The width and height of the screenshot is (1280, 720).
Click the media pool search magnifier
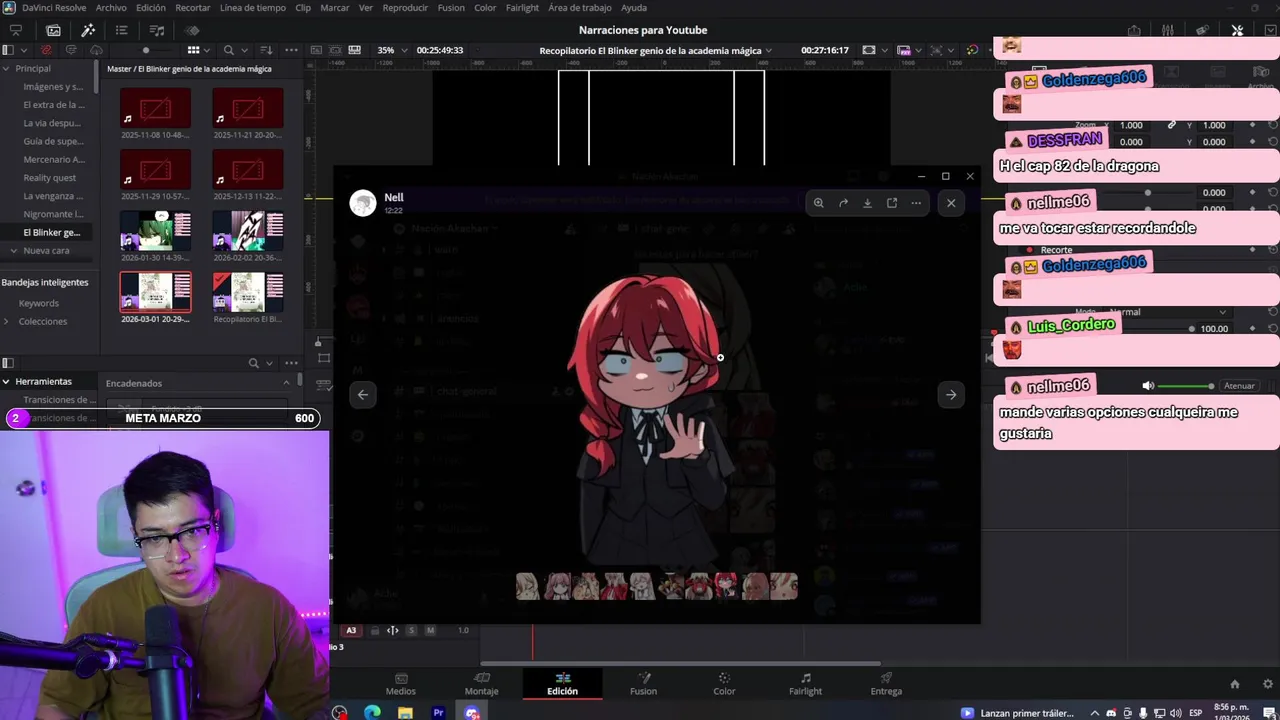click(229, 50)
